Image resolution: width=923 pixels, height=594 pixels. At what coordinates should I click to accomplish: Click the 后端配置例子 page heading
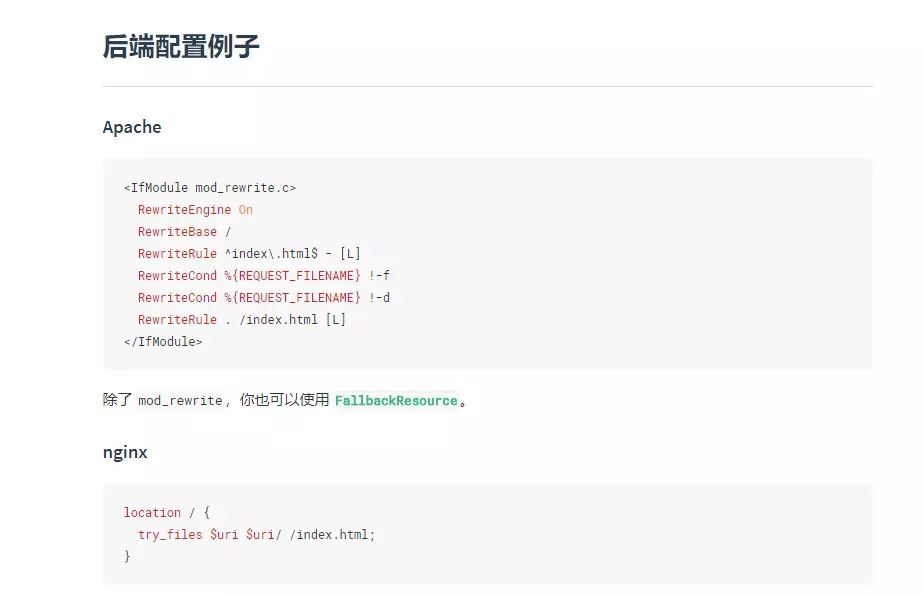(181, 46)
